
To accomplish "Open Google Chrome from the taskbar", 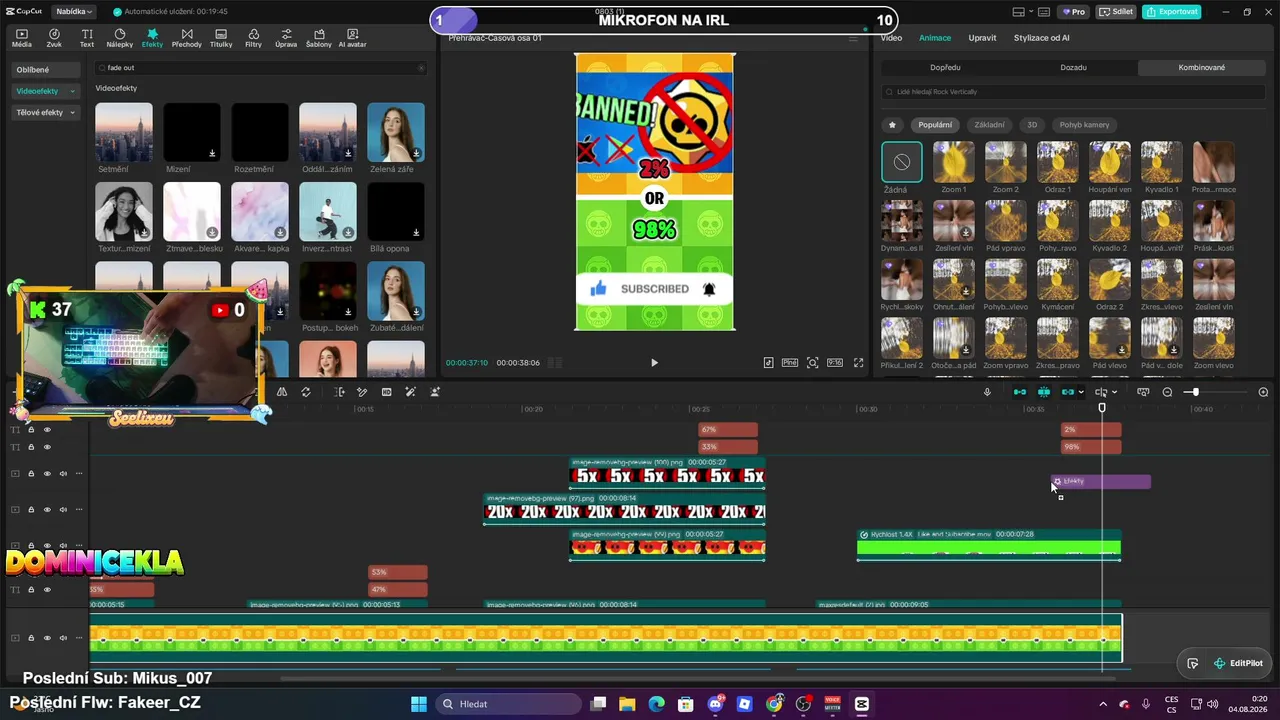I will (x=774, y=704).
